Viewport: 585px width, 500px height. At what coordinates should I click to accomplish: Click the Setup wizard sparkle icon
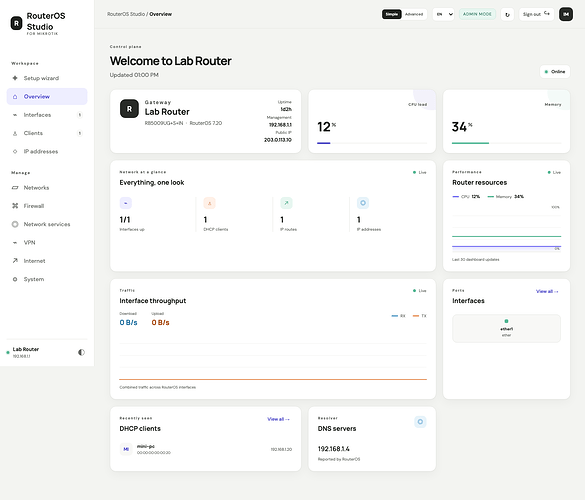coord(15,78)
